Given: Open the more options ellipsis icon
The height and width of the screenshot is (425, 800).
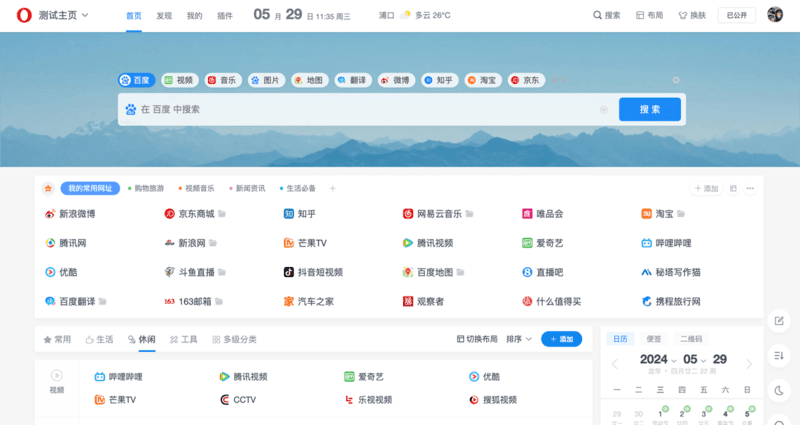Looking at the screenshot, I should coord(750,188).
